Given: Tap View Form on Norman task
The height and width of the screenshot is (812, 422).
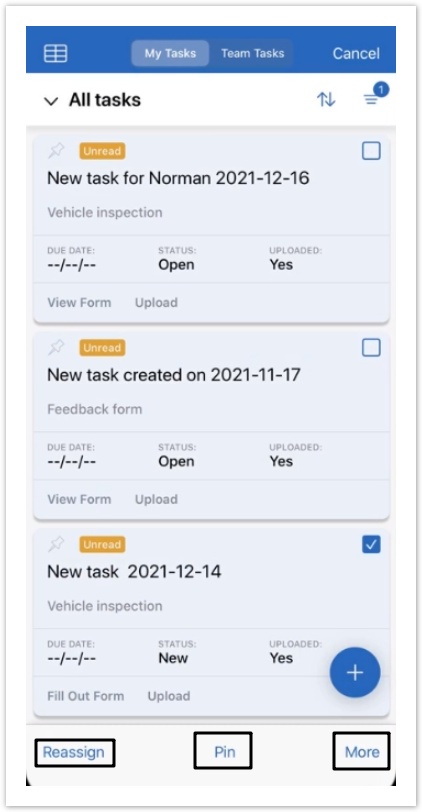Looking at the screenshot, I should coord(79,302).
